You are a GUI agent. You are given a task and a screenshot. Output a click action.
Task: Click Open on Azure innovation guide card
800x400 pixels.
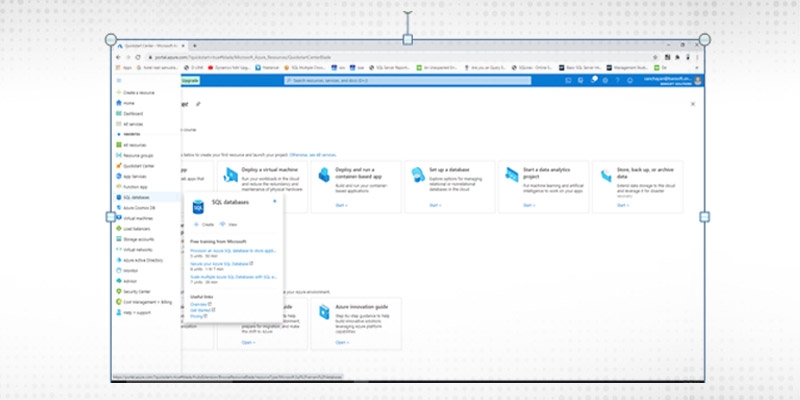(342, 342)
